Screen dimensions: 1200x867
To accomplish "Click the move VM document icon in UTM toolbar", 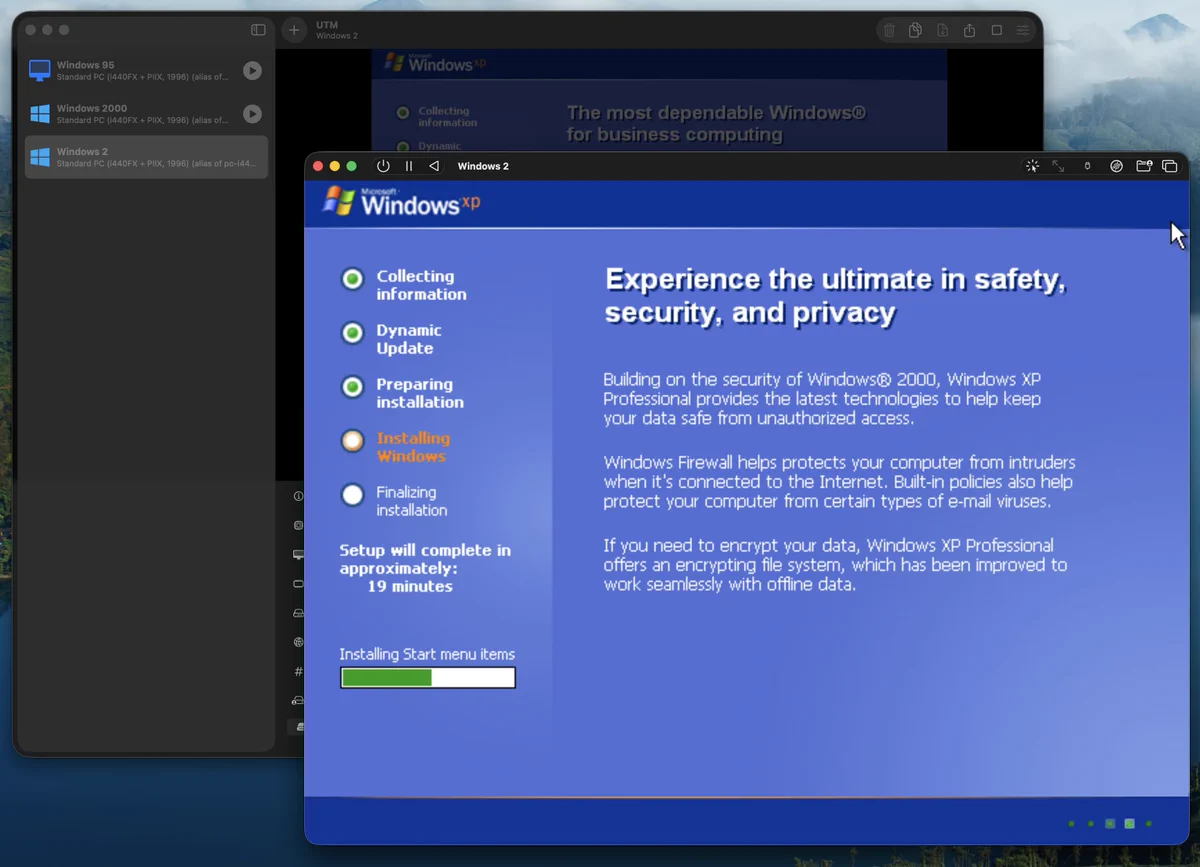I will 942,31.
